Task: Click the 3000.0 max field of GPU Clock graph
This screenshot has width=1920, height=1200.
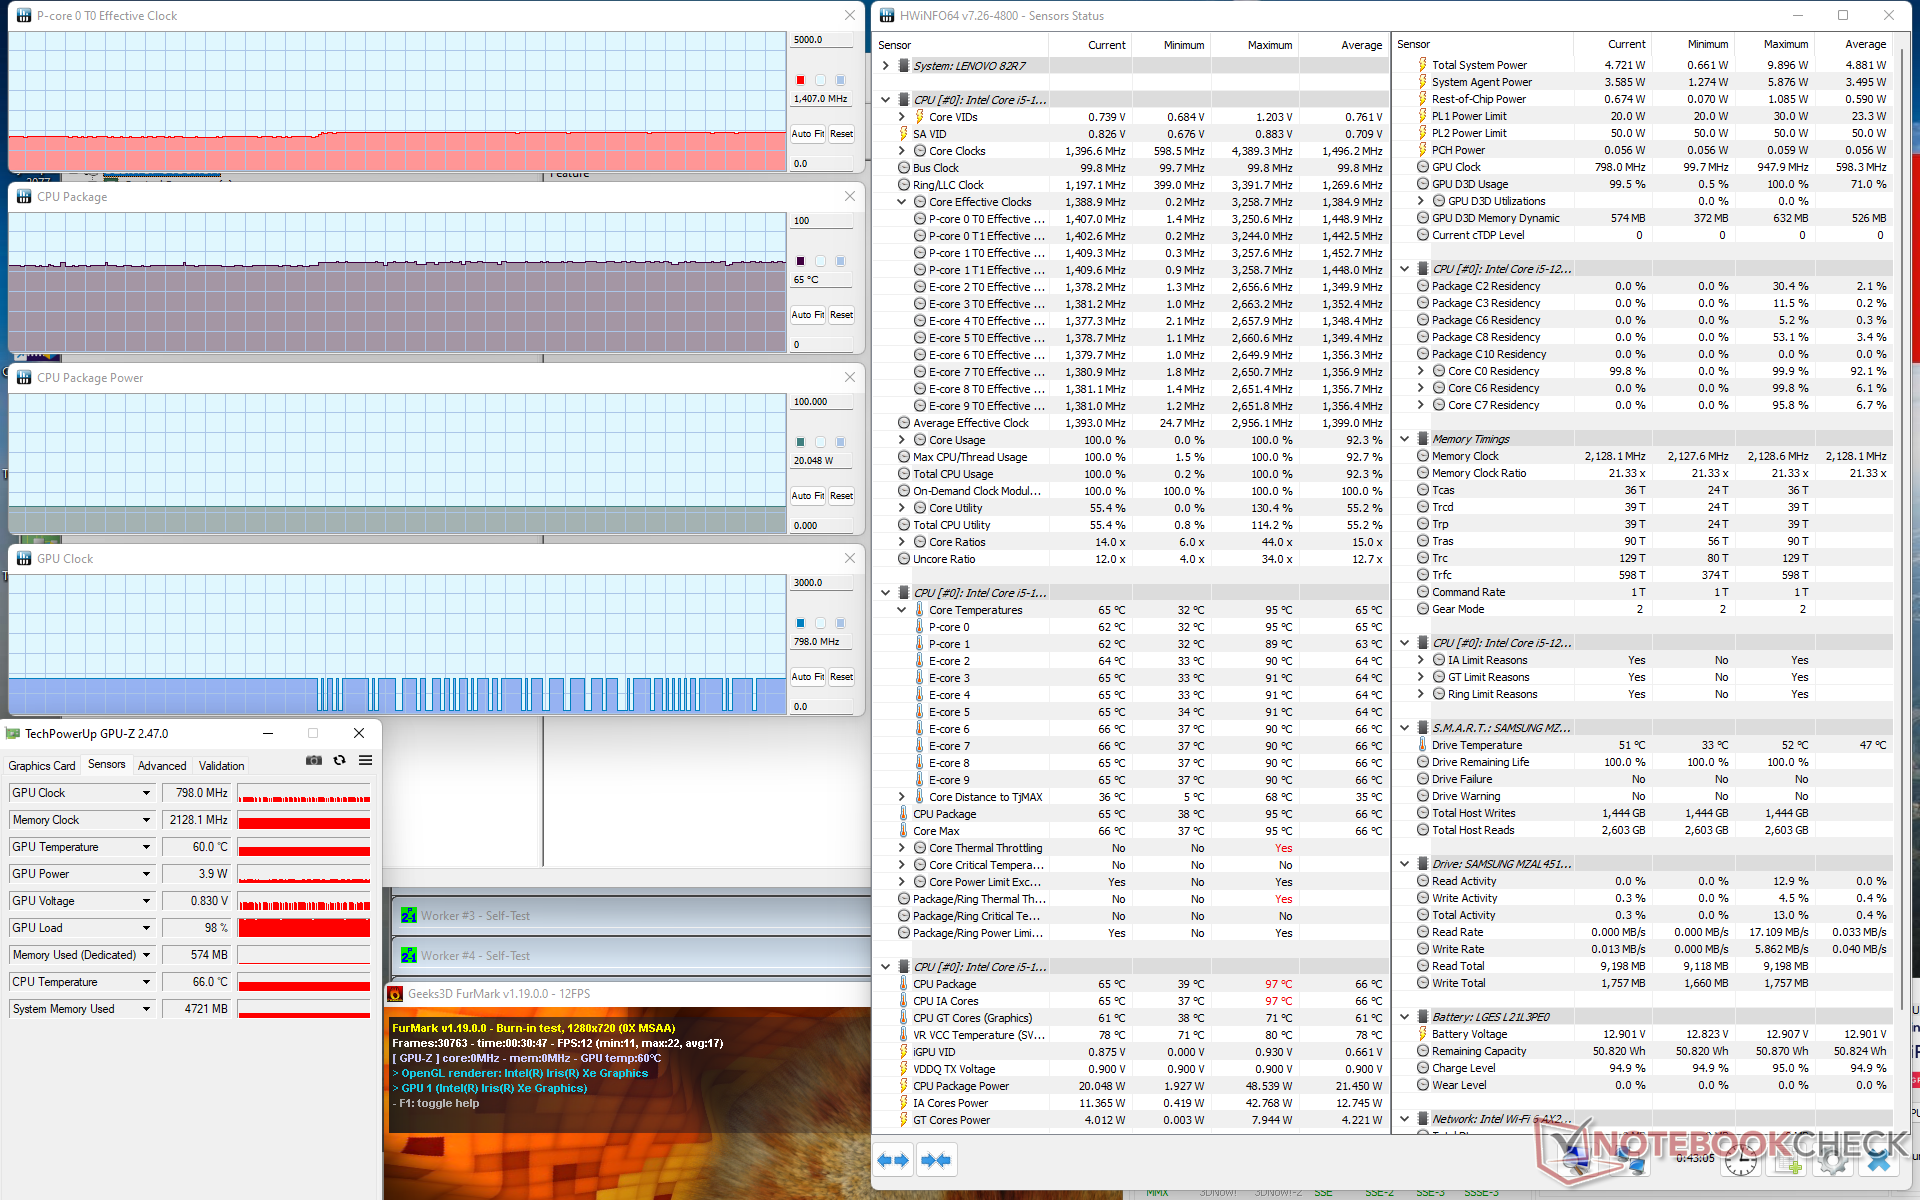Action: point(822,583)
